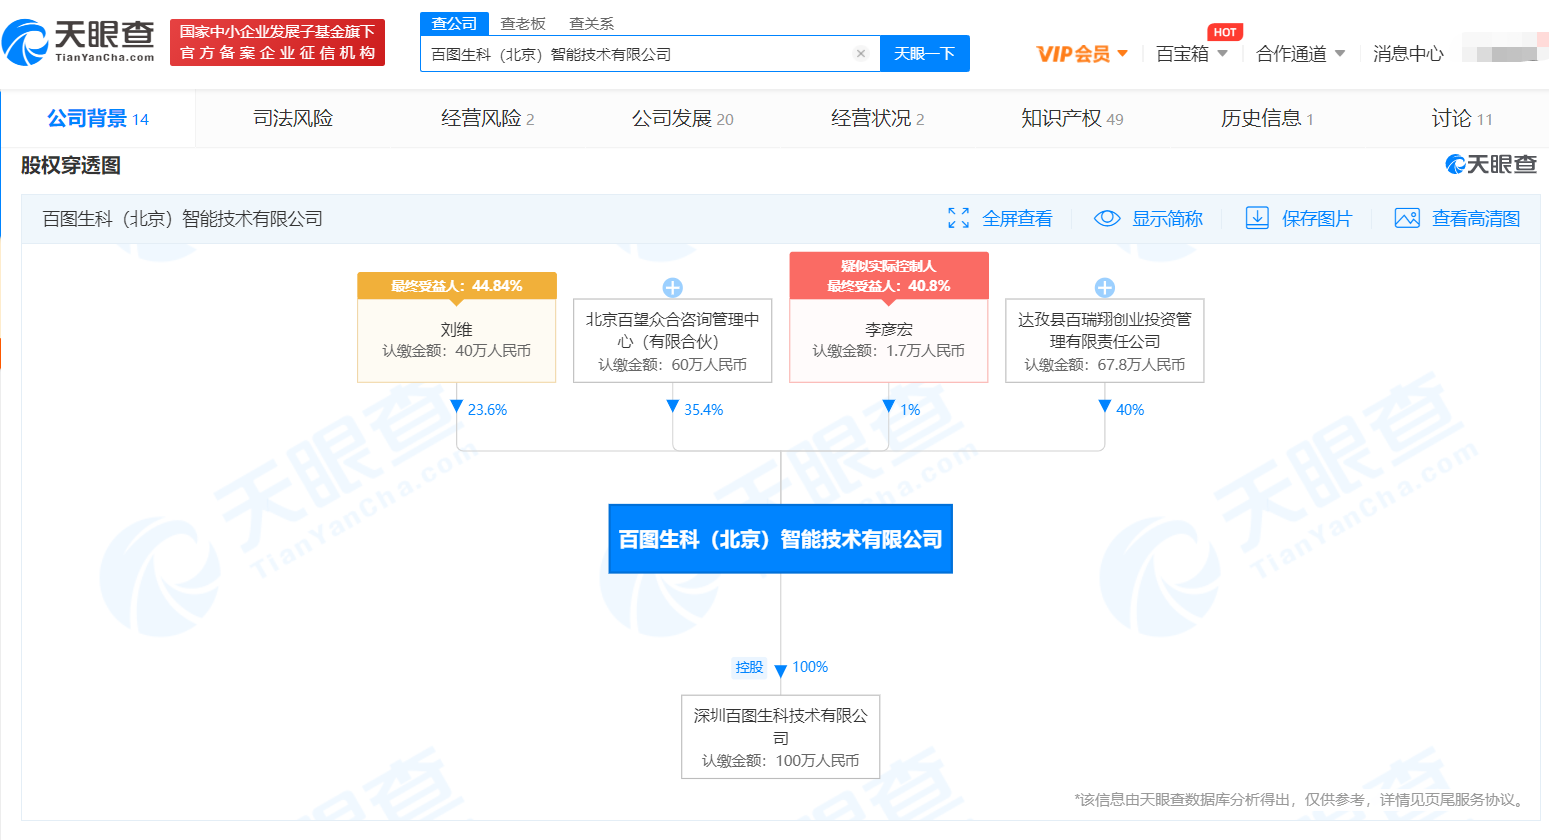This screenshot has height=840, width=1549.
Task: Open 消息中心 message center
Action: click(x=1408, y=54)
